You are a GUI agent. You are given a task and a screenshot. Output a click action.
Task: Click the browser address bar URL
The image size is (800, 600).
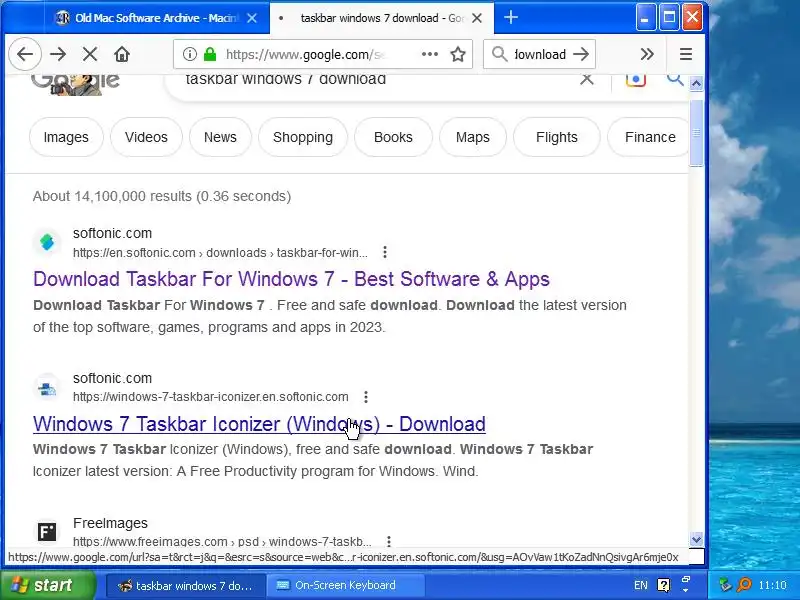pyautogui.click(x=305, y=54)
